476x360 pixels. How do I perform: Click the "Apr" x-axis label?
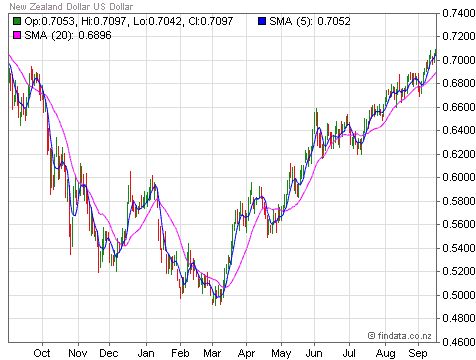246,353
